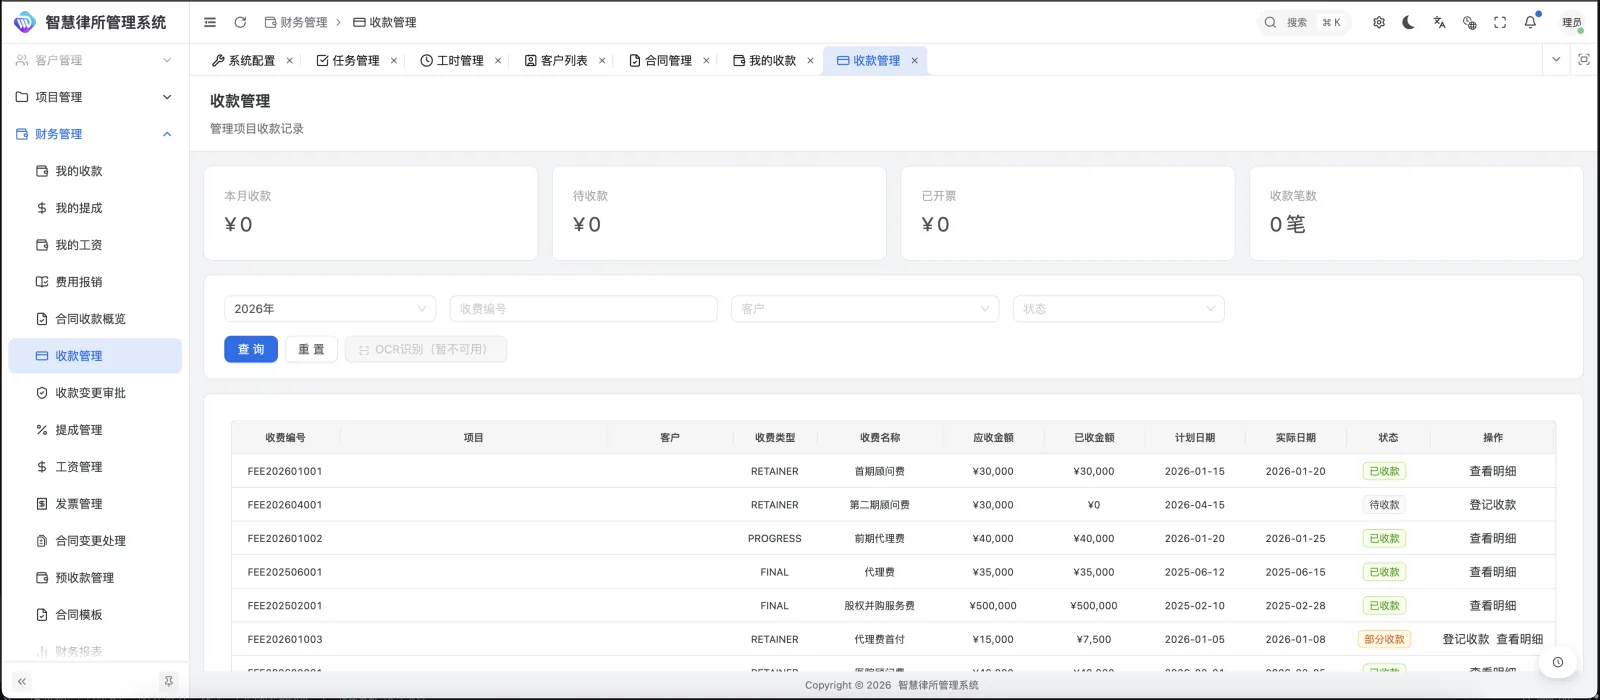
Task: Toggle dark mode moon icon
Action: (1408, 22)
